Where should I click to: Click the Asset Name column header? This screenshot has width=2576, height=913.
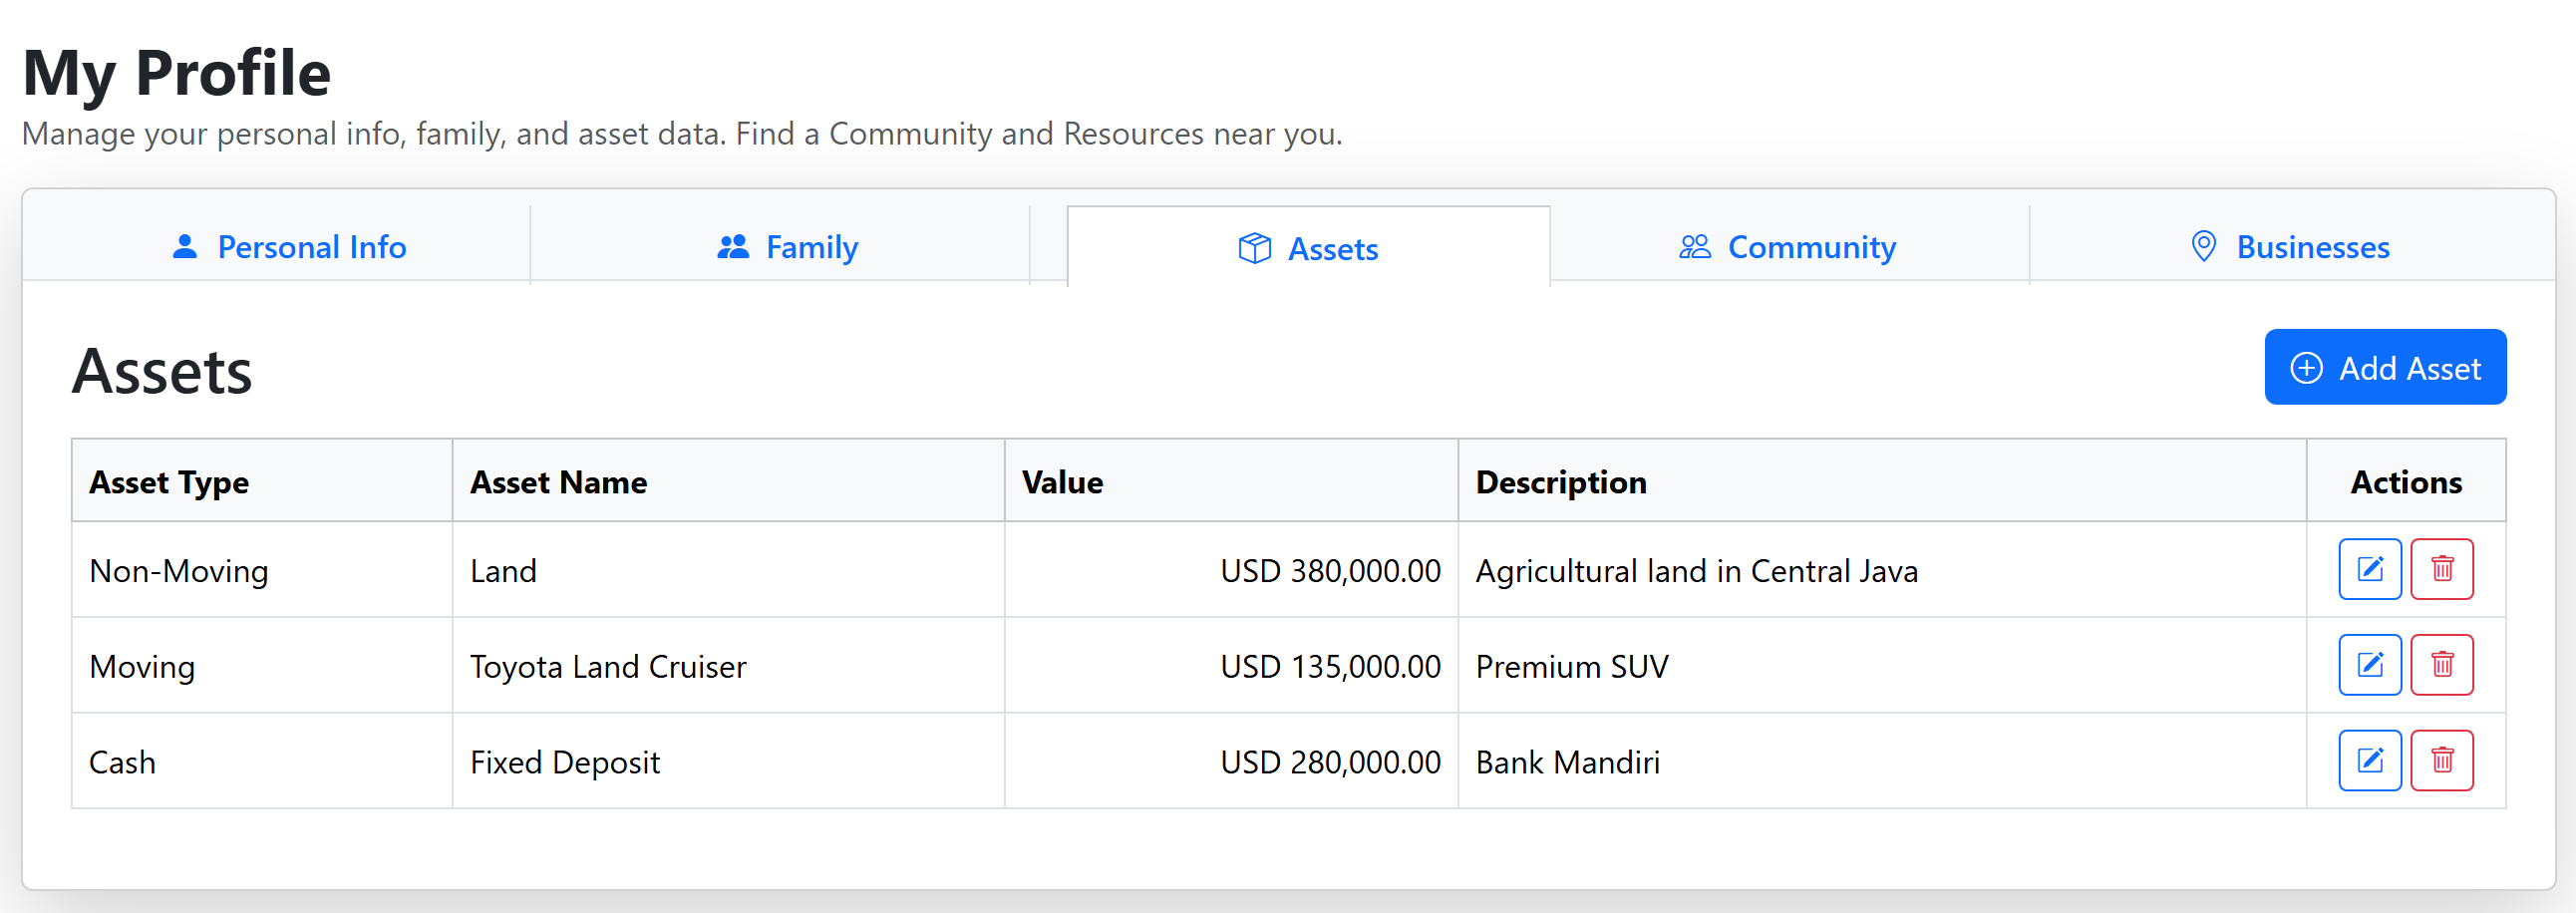click(x=558, y=482)
